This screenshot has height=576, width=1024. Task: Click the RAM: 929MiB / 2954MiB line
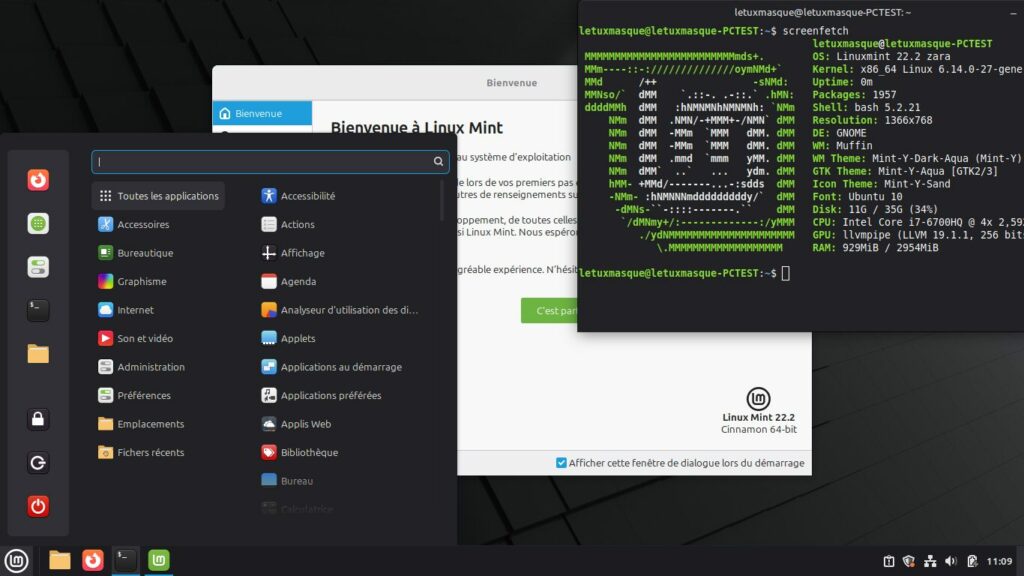[875, 248]
